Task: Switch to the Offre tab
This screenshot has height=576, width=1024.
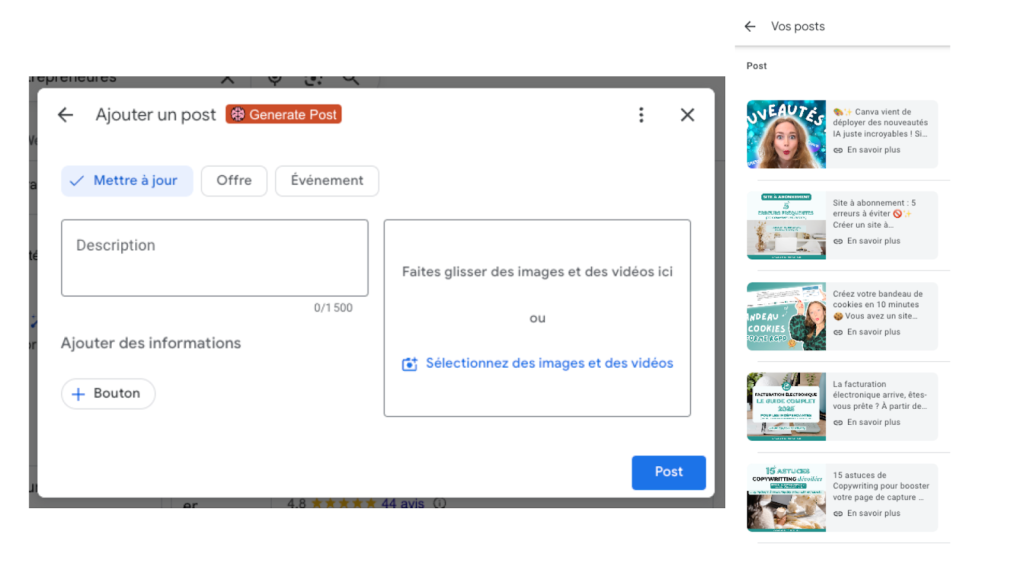Action: click(233, 181)
